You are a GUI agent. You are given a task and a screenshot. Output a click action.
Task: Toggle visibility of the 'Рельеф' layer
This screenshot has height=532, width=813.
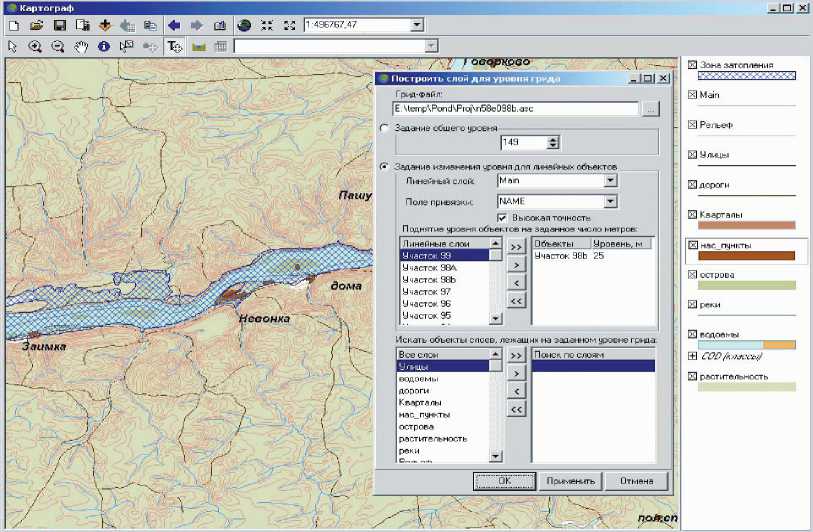click(x=692, y=125)
